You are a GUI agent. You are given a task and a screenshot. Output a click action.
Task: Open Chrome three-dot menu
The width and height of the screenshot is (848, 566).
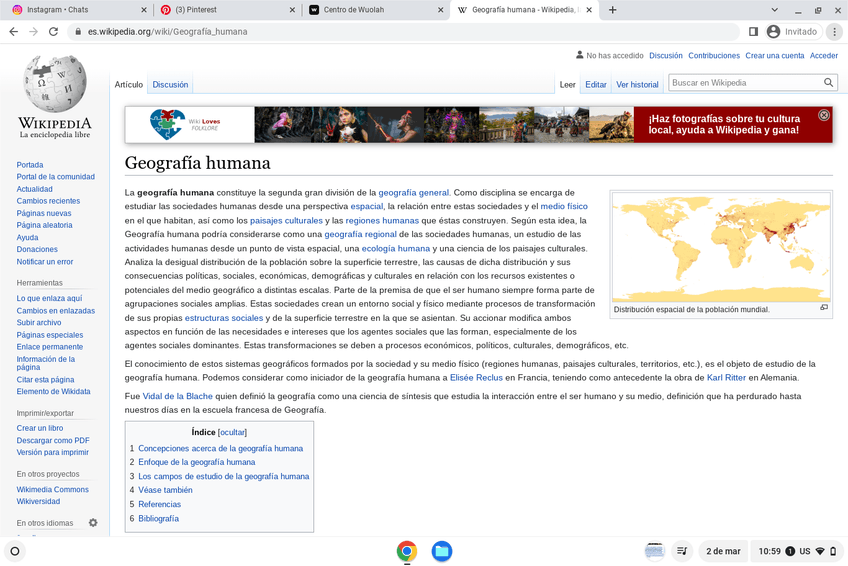(834, 32)
